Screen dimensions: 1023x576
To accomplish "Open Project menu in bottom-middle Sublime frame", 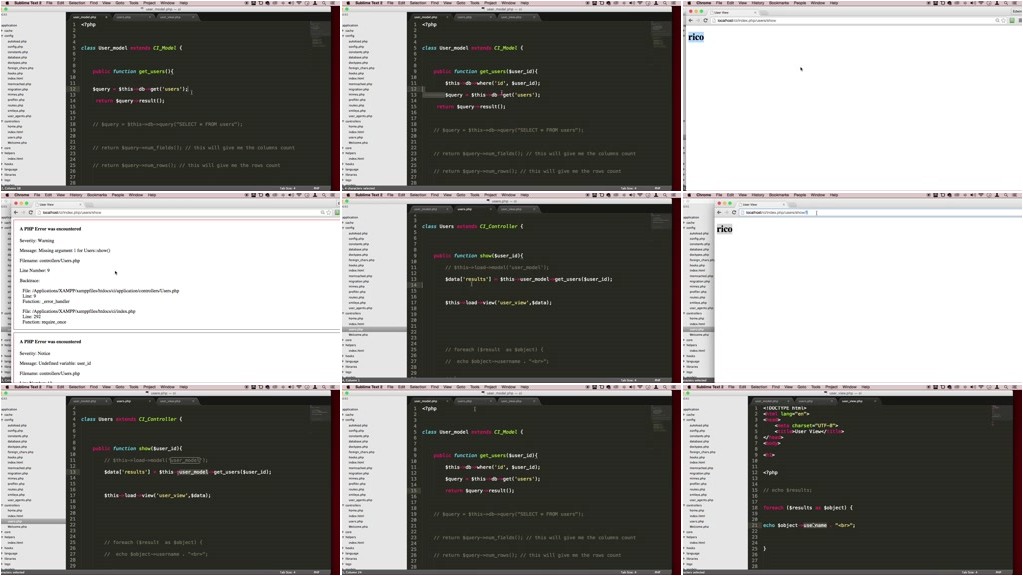I will click(x=490, y=387).
